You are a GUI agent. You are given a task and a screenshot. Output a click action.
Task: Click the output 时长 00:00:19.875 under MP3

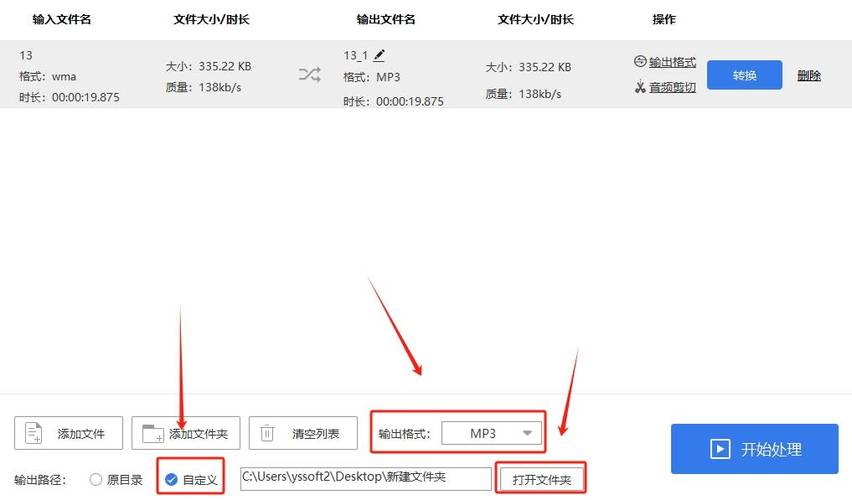coord(393,101)
